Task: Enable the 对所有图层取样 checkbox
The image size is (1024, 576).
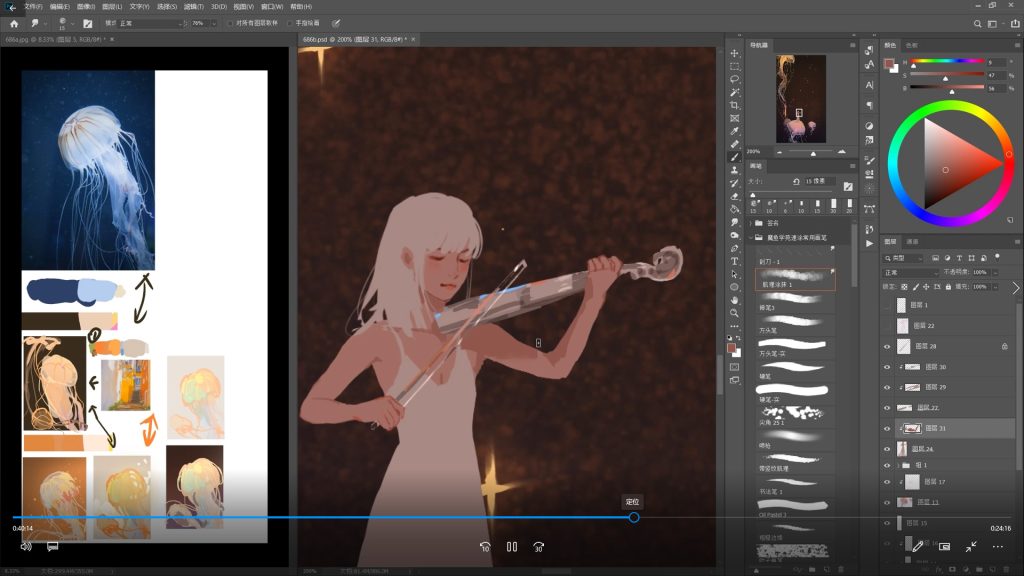Action: pos(230,23)
